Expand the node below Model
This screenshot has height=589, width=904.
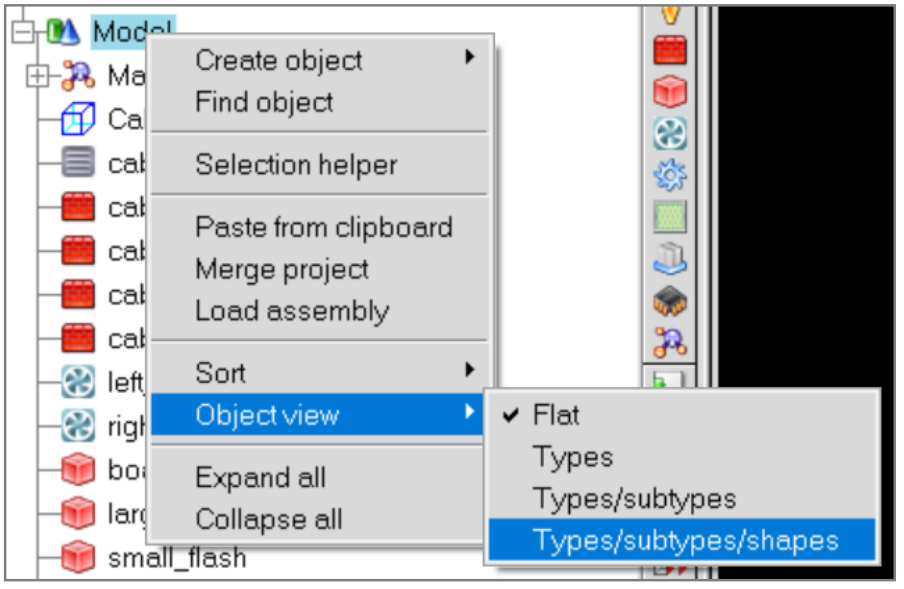pyautogui.click(x=37, y=75)
